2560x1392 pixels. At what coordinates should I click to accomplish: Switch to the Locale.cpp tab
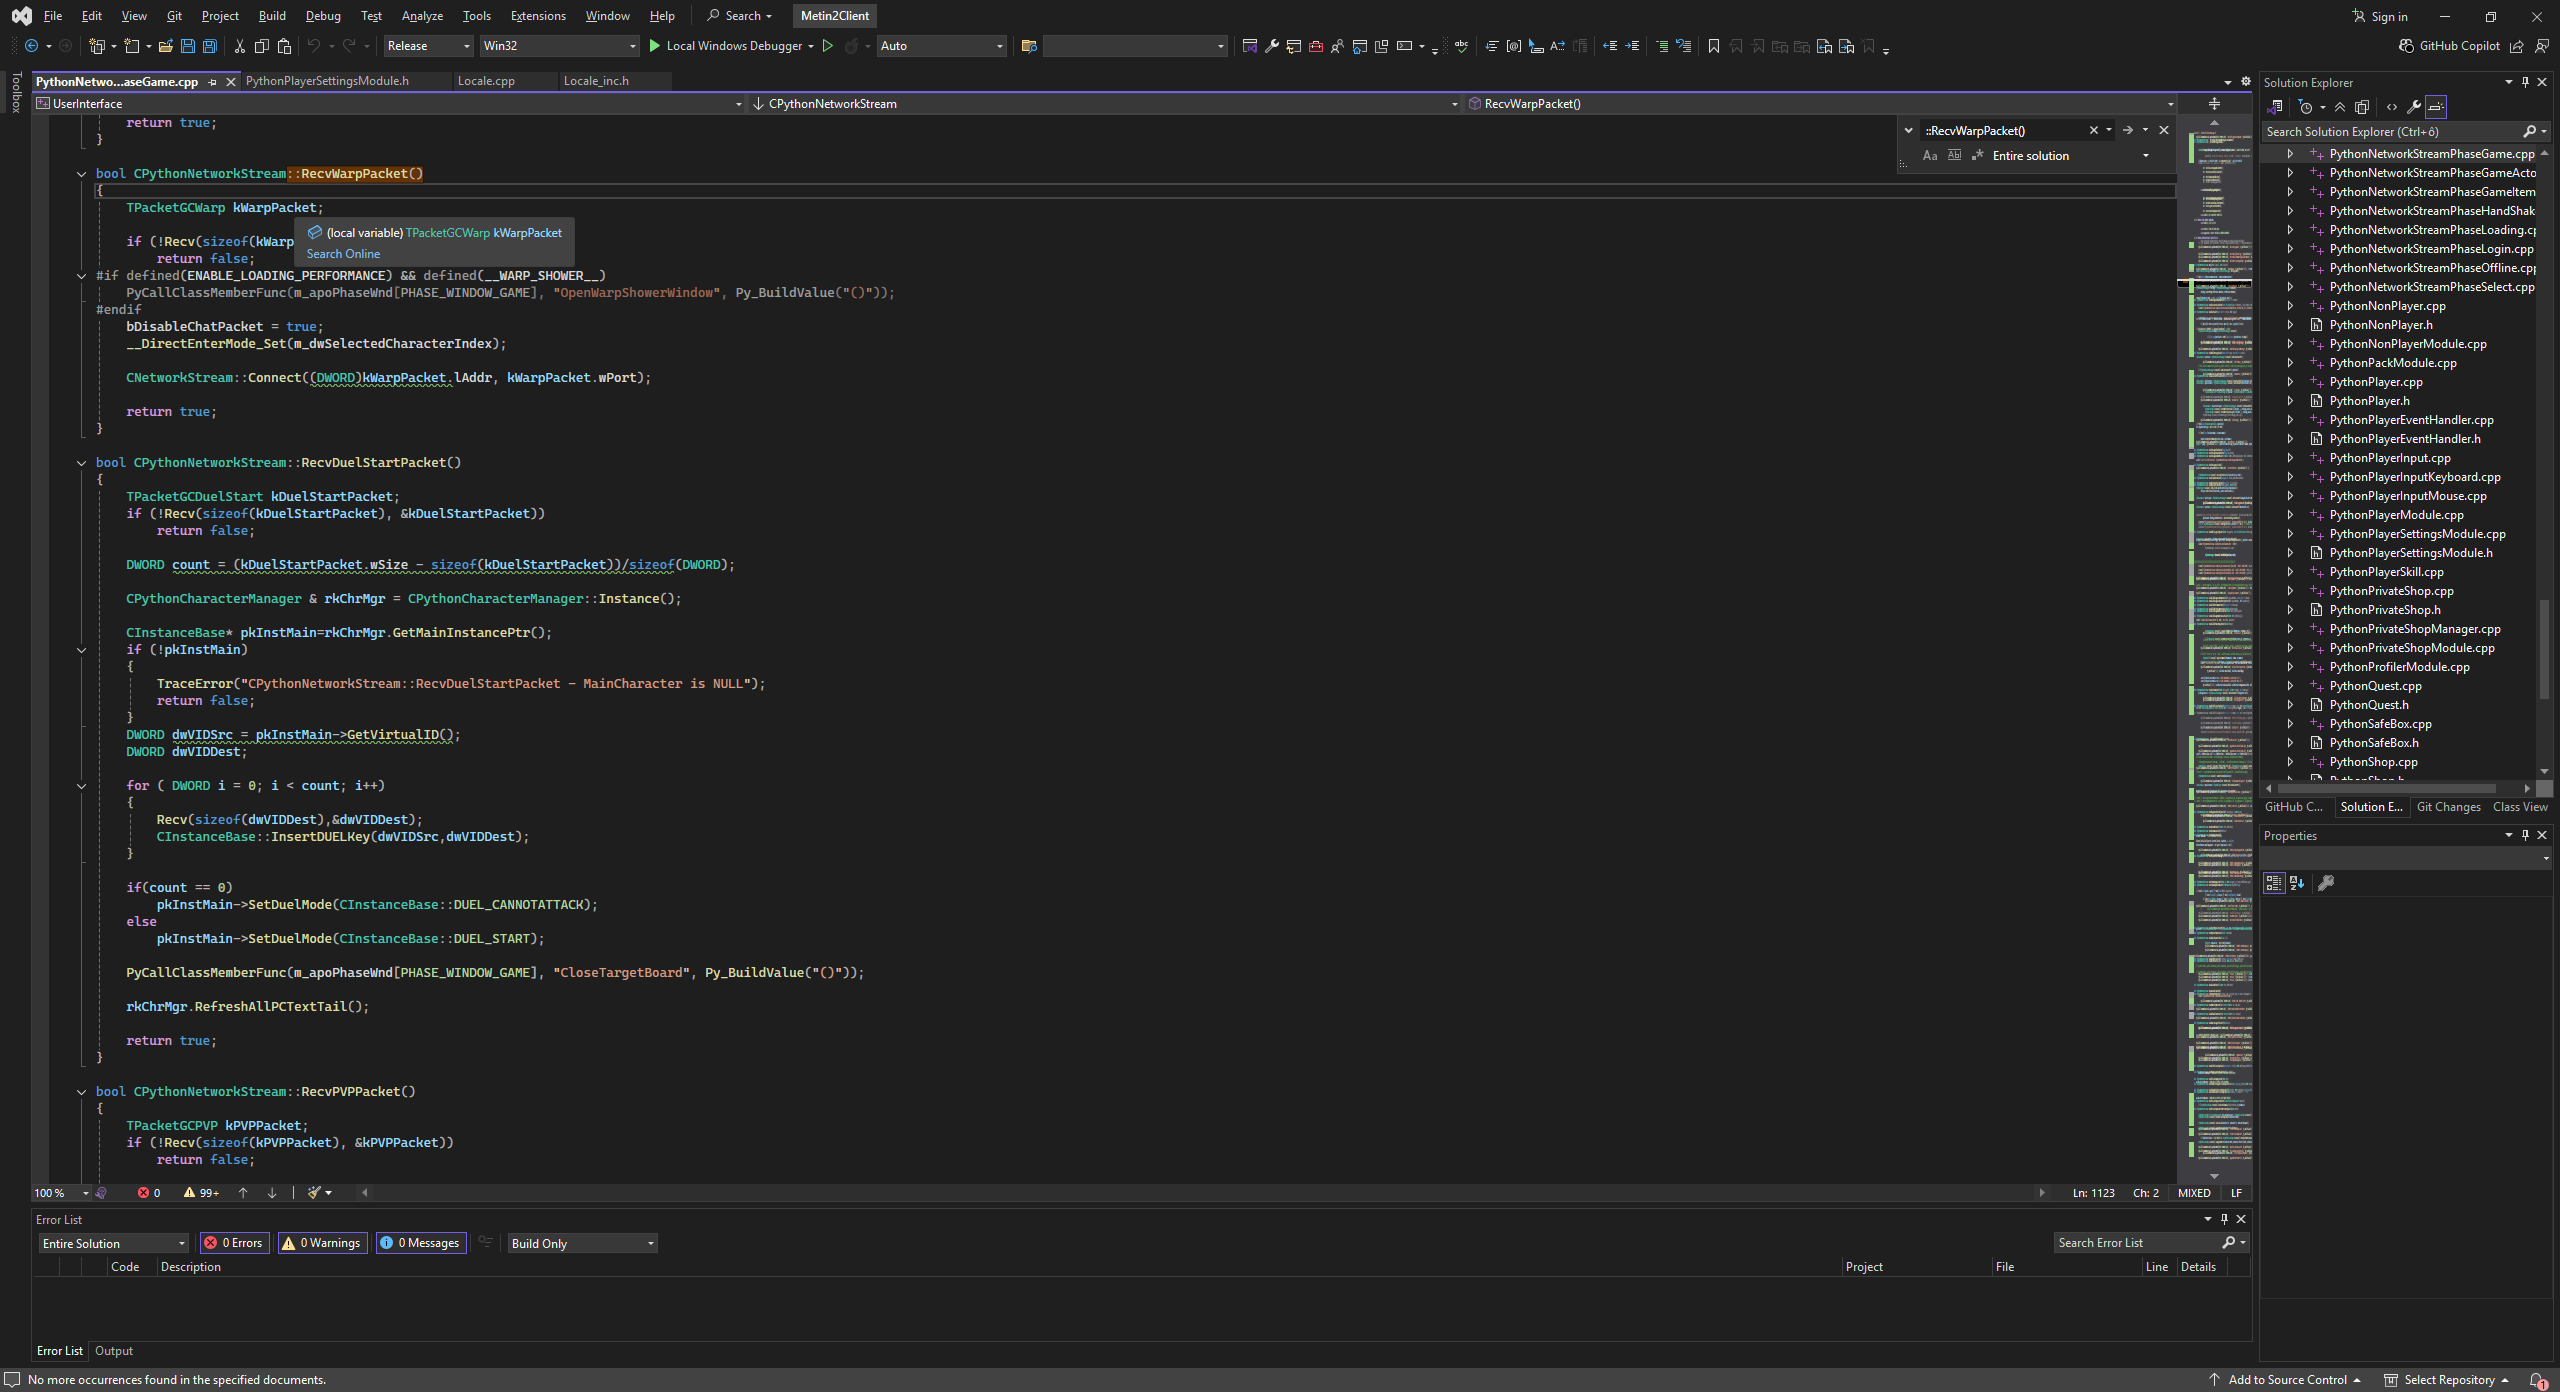click(x=486, y=81)
